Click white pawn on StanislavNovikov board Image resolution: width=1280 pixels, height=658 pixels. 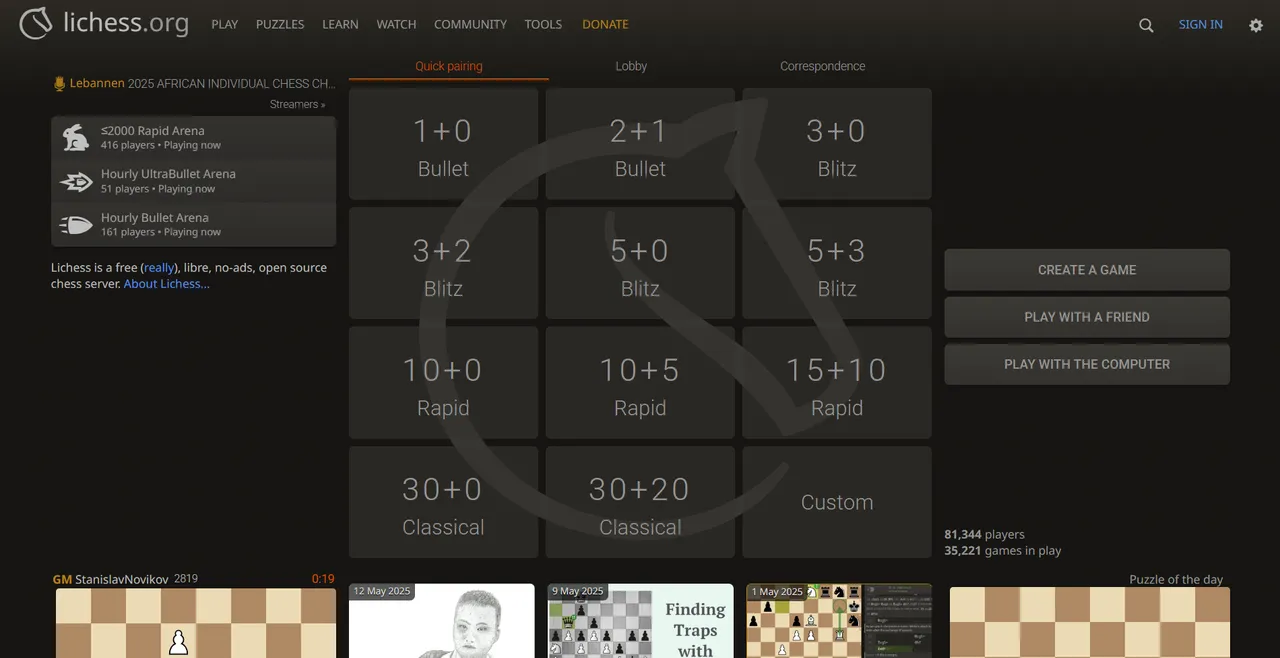[x=178, y=641]
